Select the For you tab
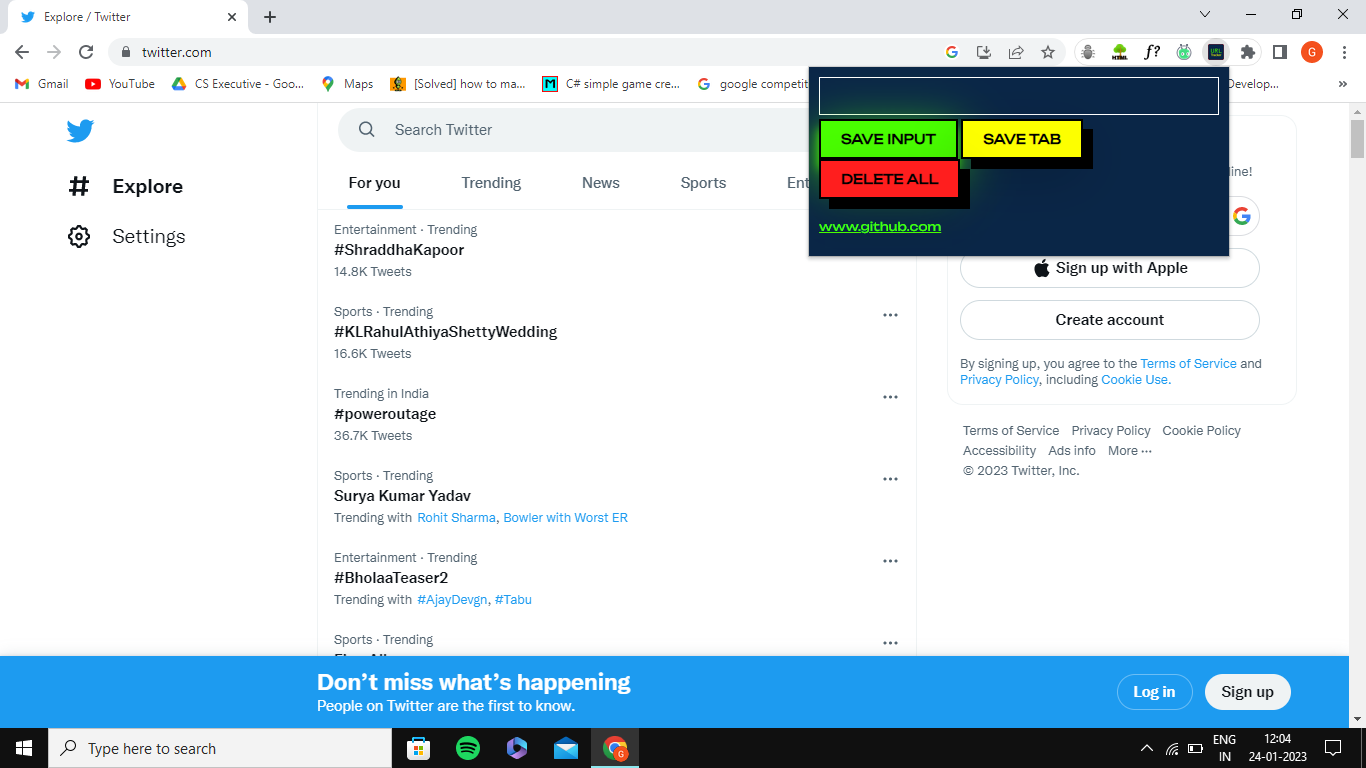The height and width of the screenshot is (768, 1366). (x=374, y=183)
